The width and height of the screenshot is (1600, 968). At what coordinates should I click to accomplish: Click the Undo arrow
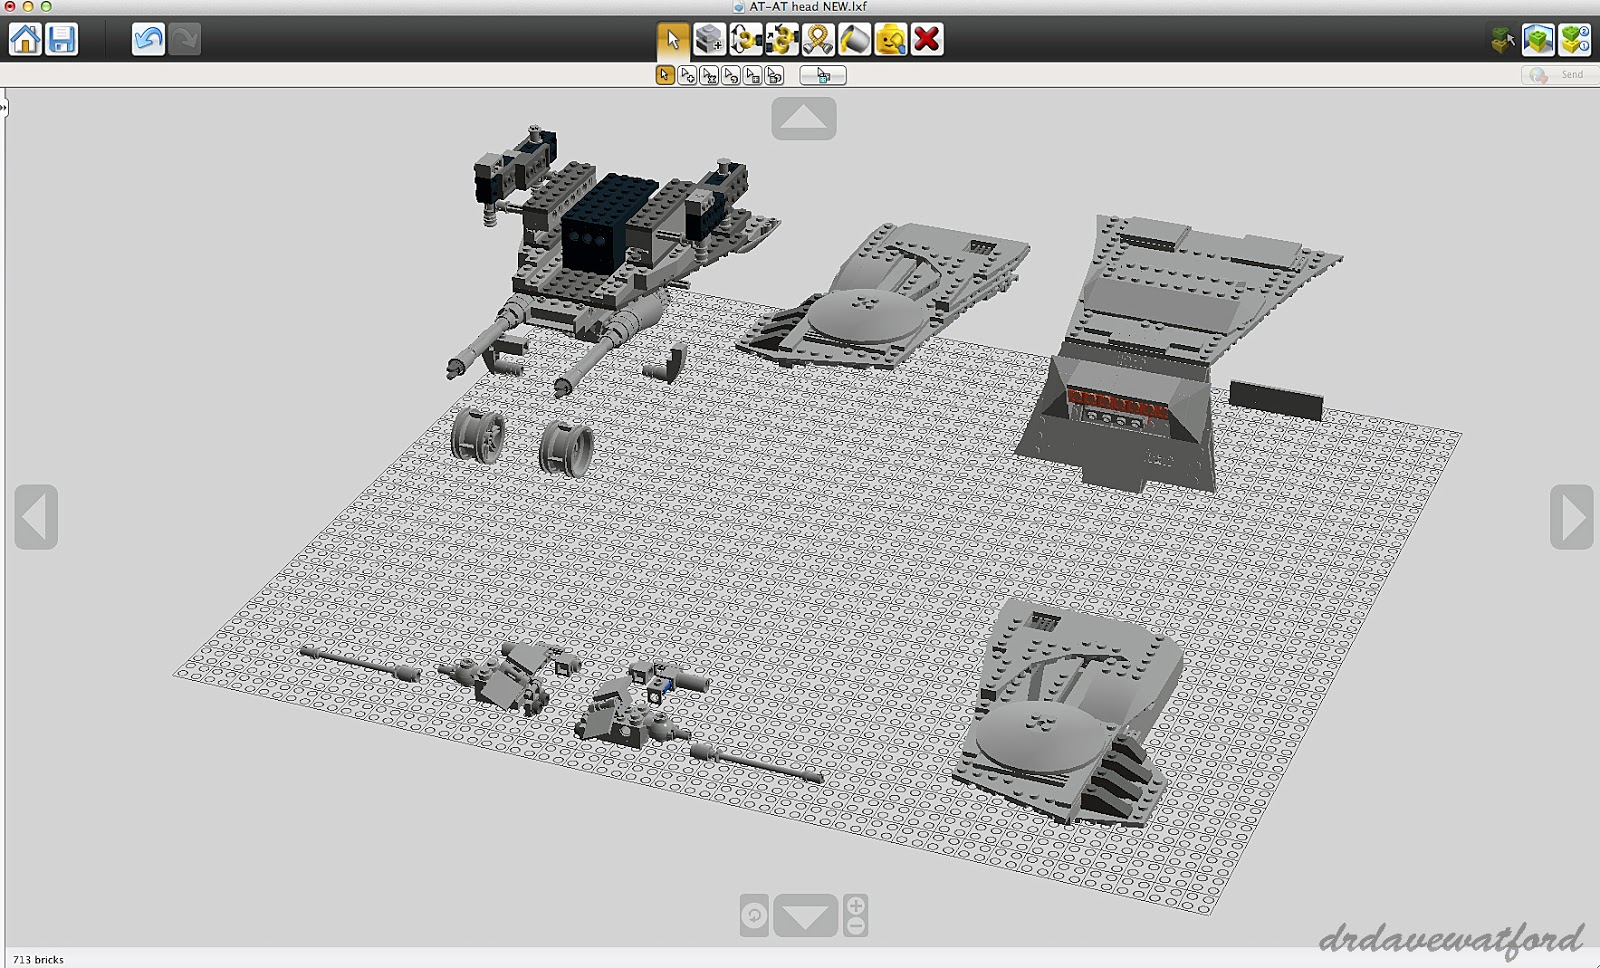[x=148, y=40]
